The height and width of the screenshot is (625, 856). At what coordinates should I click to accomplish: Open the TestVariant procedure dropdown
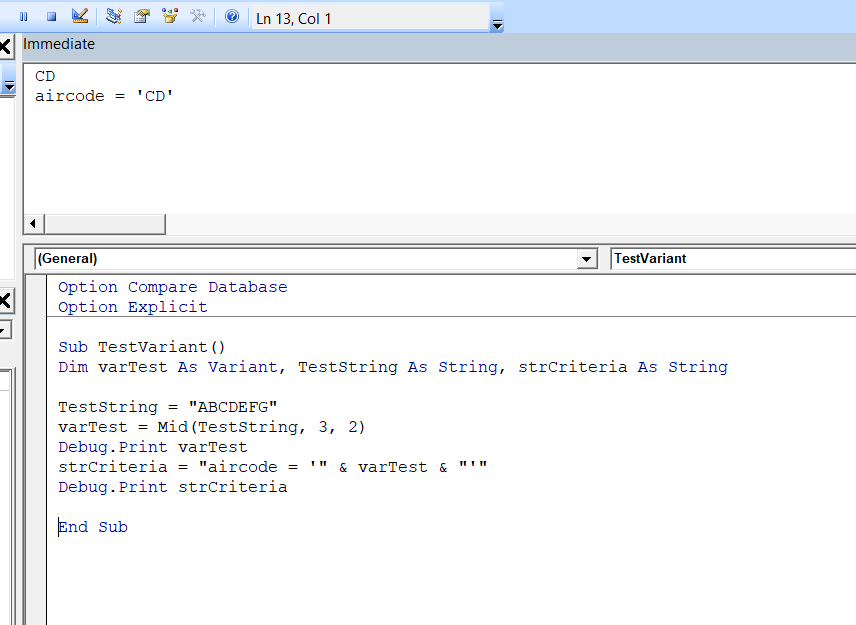pyautogui.click(x=733, y=259)
